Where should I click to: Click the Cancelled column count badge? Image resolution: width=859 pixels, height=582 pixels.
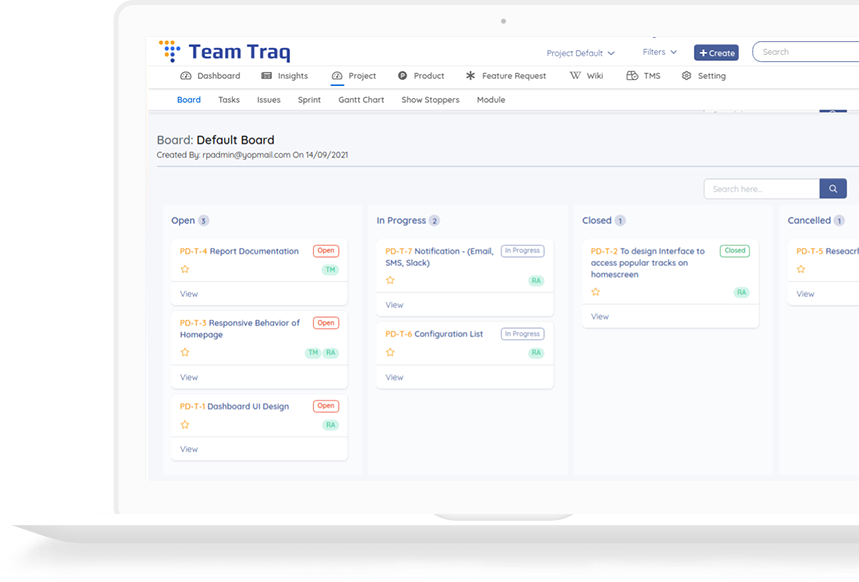point(839,221)
